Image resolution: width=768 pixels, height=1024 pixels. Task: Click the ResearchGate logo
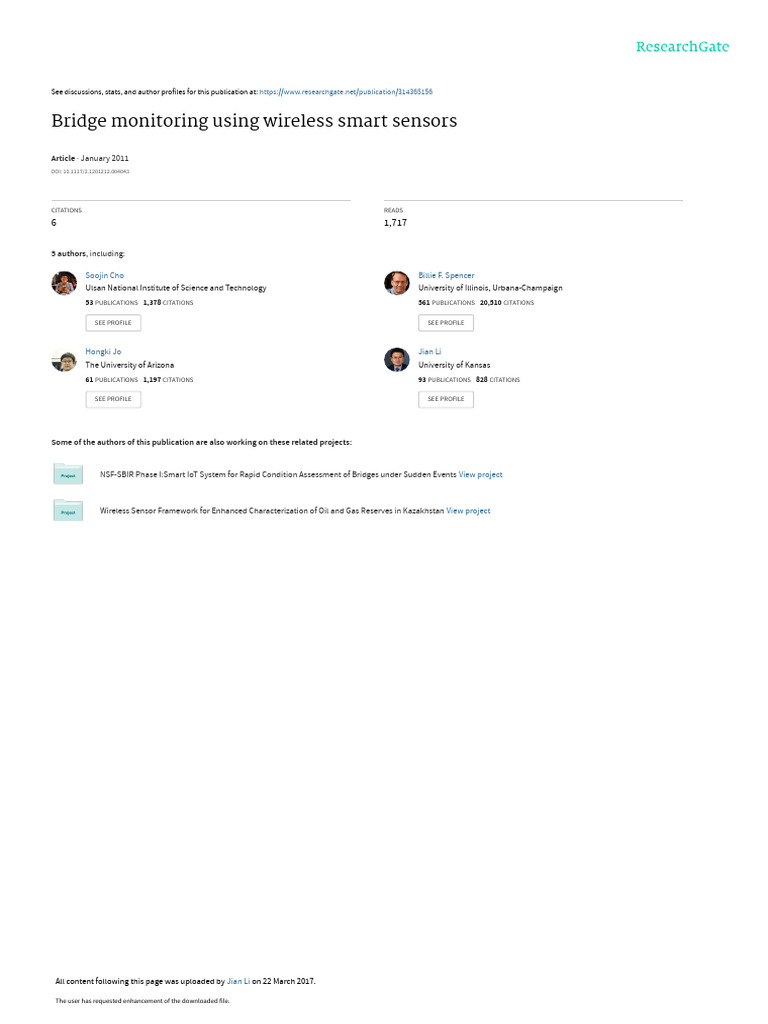pyautogui.click(x=682, y=47)
